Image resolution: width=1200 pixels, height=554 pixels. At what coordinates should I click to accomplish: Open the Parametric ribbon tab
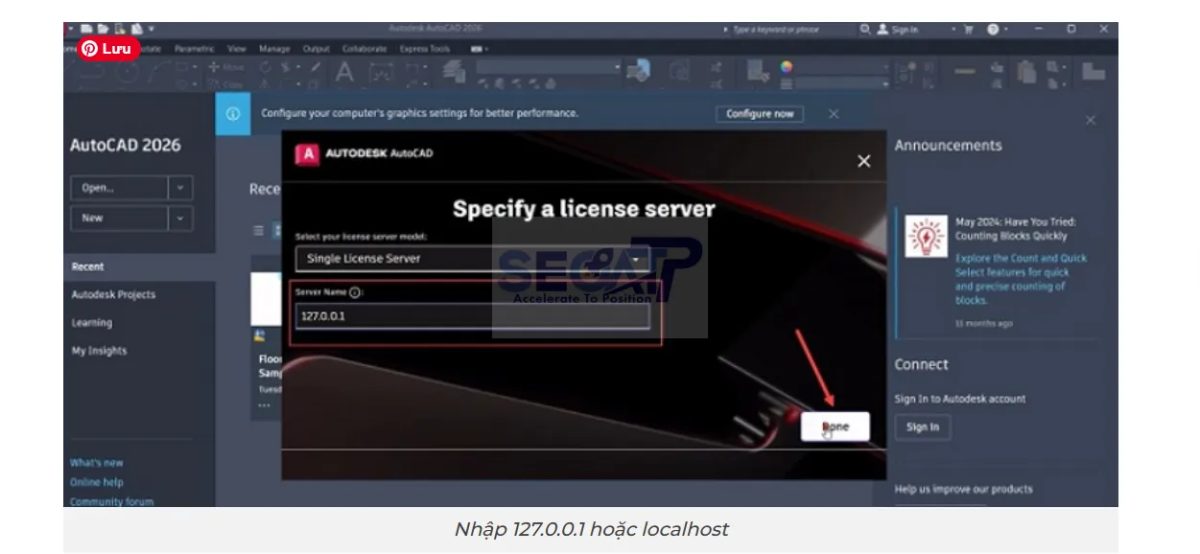tap(194, 48)
